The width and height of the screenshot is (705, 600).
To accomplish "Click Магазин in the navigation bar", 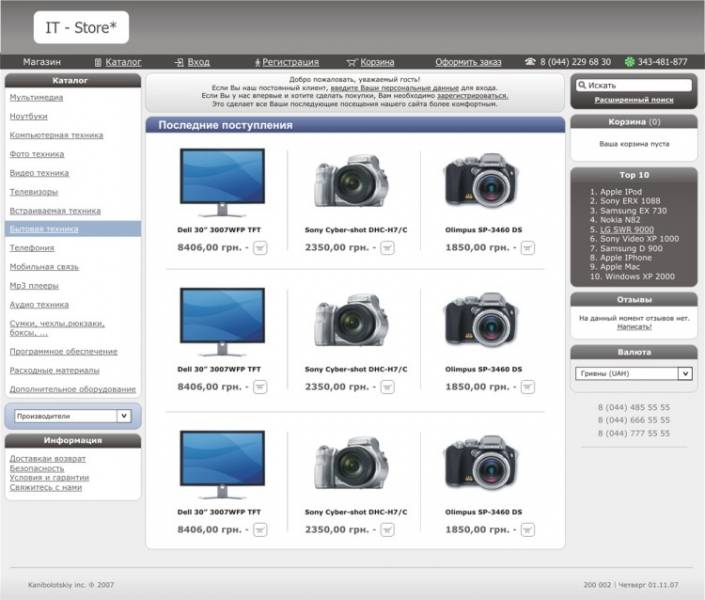I will coord(42,62).
